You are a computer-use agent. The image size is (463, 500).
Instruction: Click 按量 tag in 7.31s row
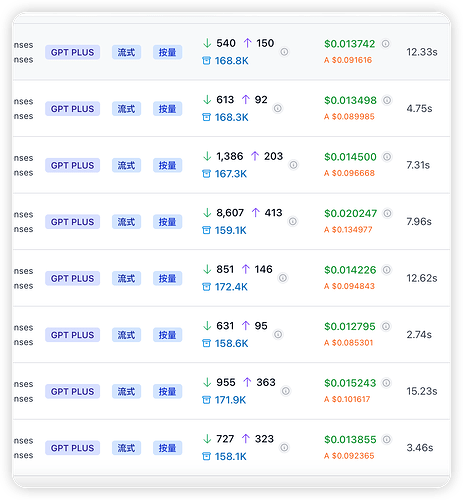pyautogui.click(x=167, y=165)
